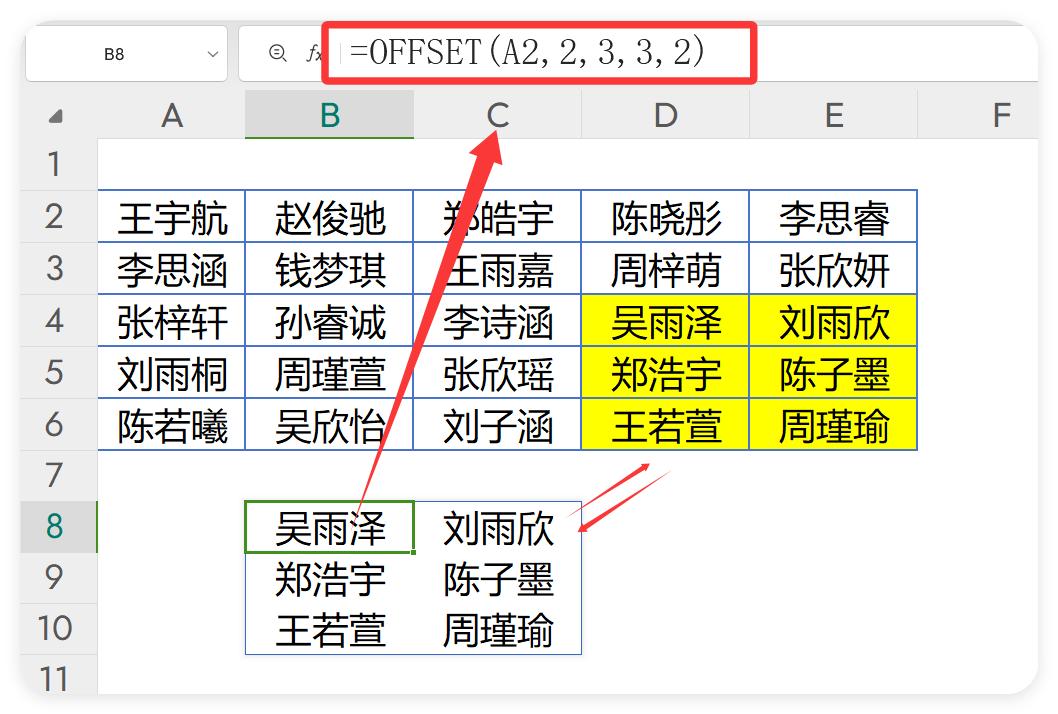Select column D header

665,115
